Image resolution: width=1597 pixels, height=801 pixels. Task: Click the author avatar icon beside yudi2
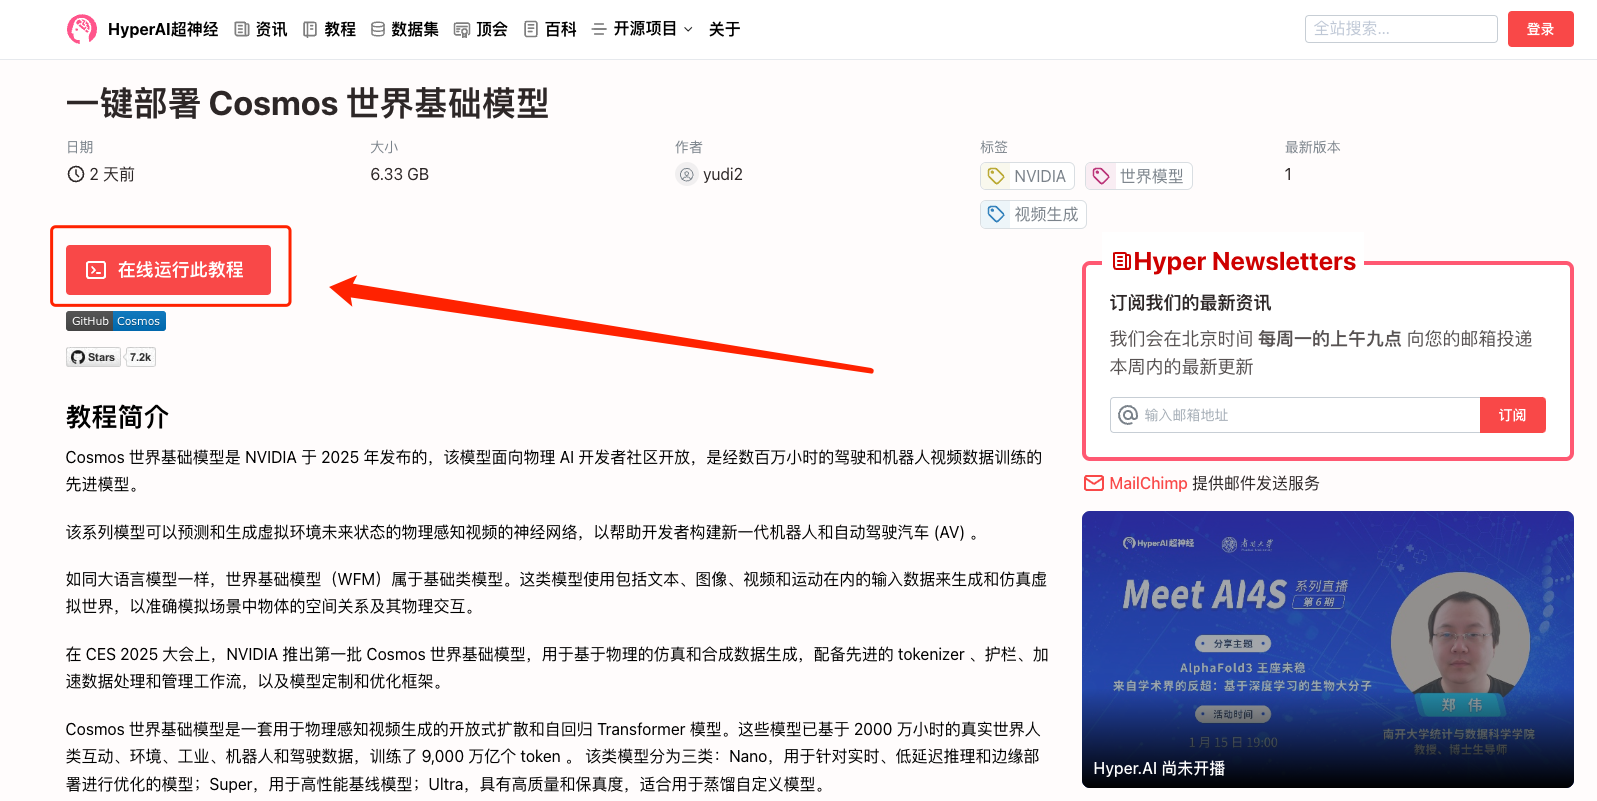click(686, 175)
